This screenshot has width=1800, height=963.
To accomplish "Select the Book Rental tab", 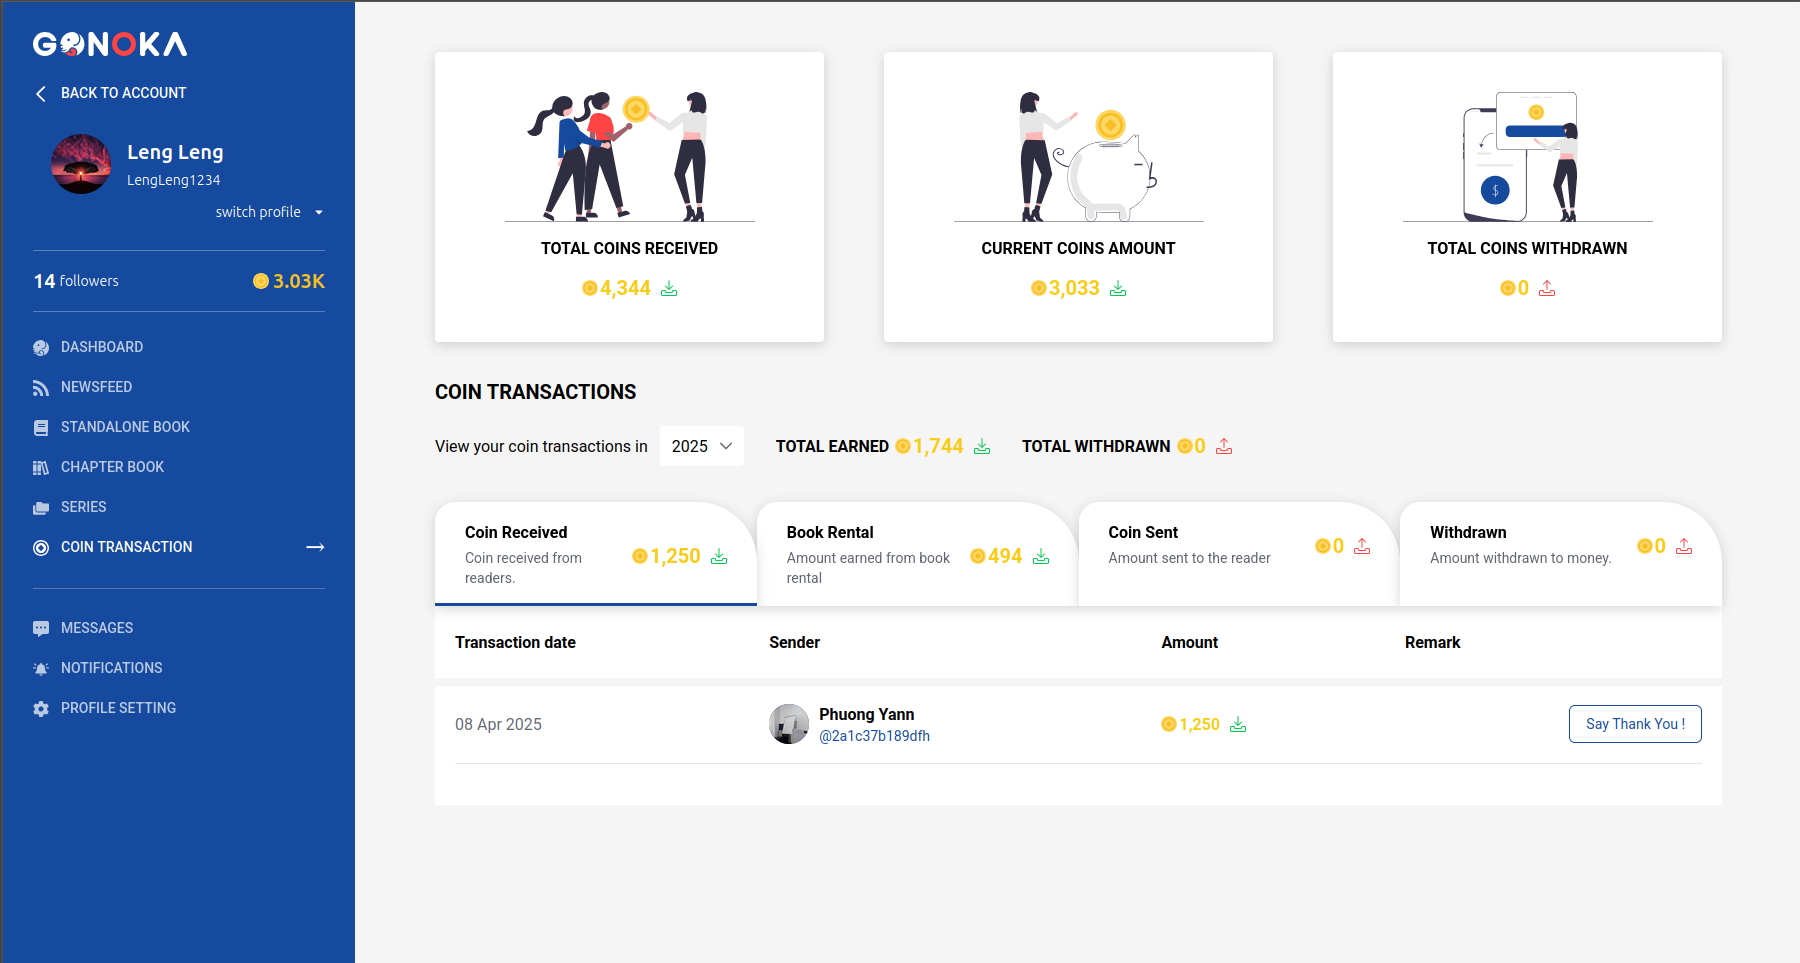I will tap(916, 554).
